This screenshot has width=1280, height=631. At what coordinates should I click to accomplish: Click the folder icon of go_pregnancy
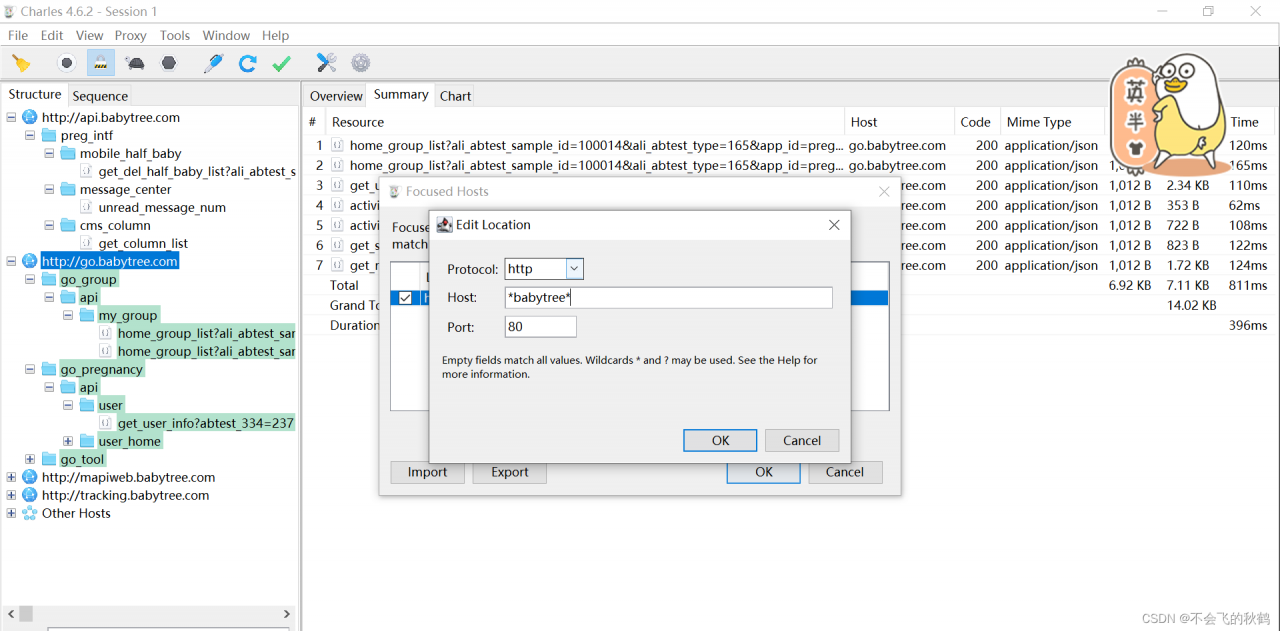[x=49, y=369]
